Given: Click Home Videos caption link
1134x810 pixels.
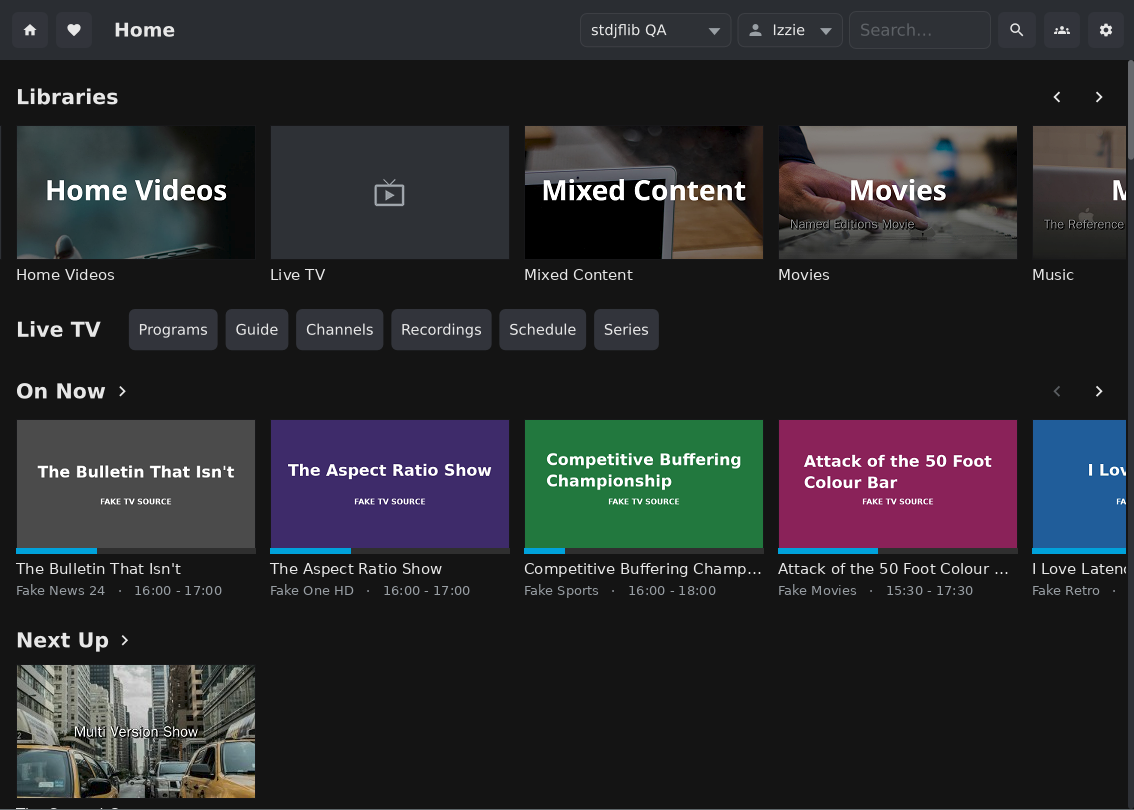Looking at the screenshot, I should click(65, 275).
